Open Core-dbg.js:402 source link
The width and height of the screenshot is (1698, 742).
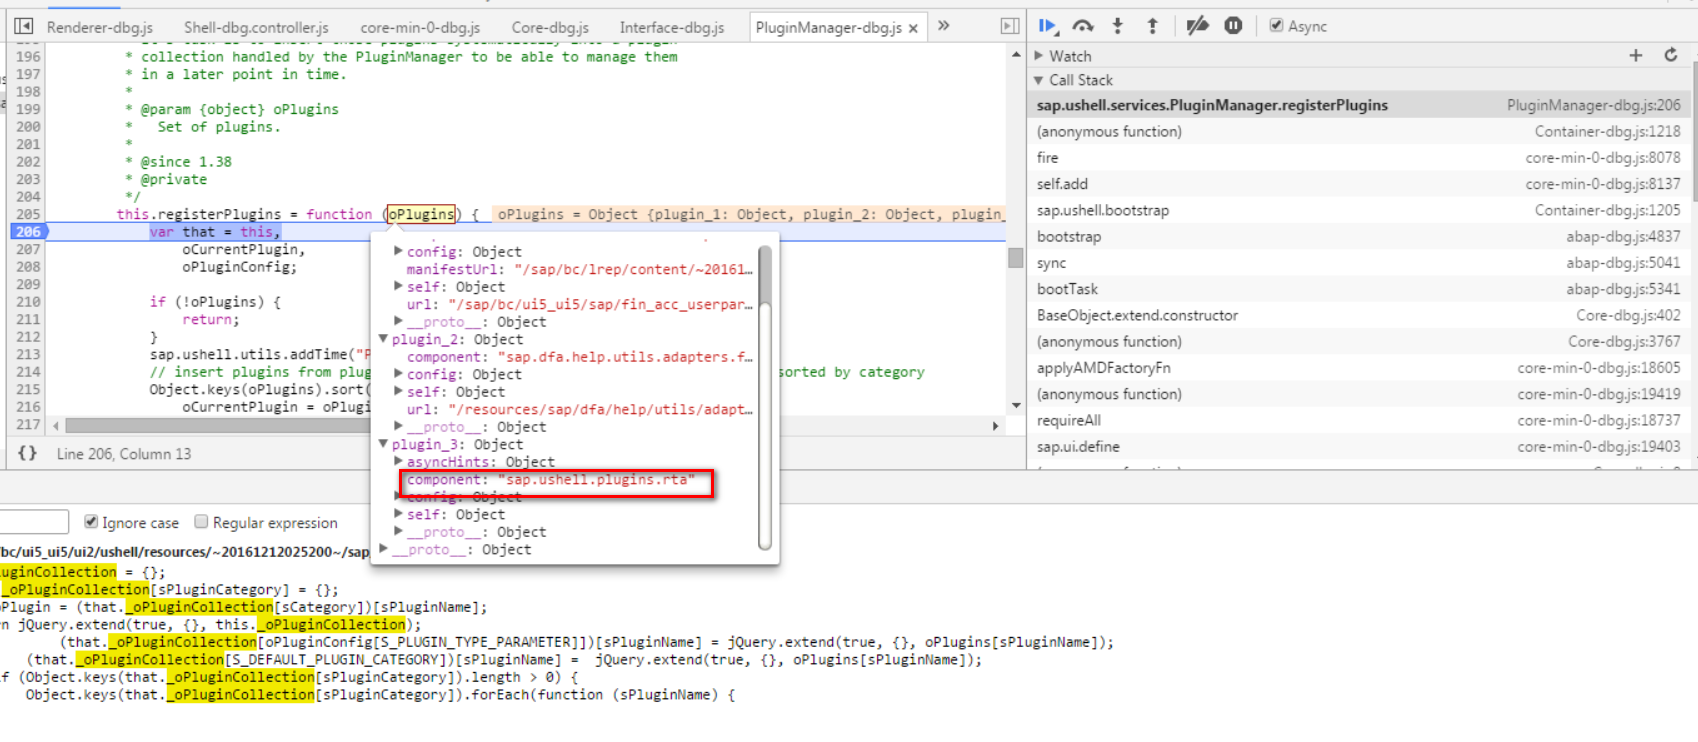tap(1628, 315)
